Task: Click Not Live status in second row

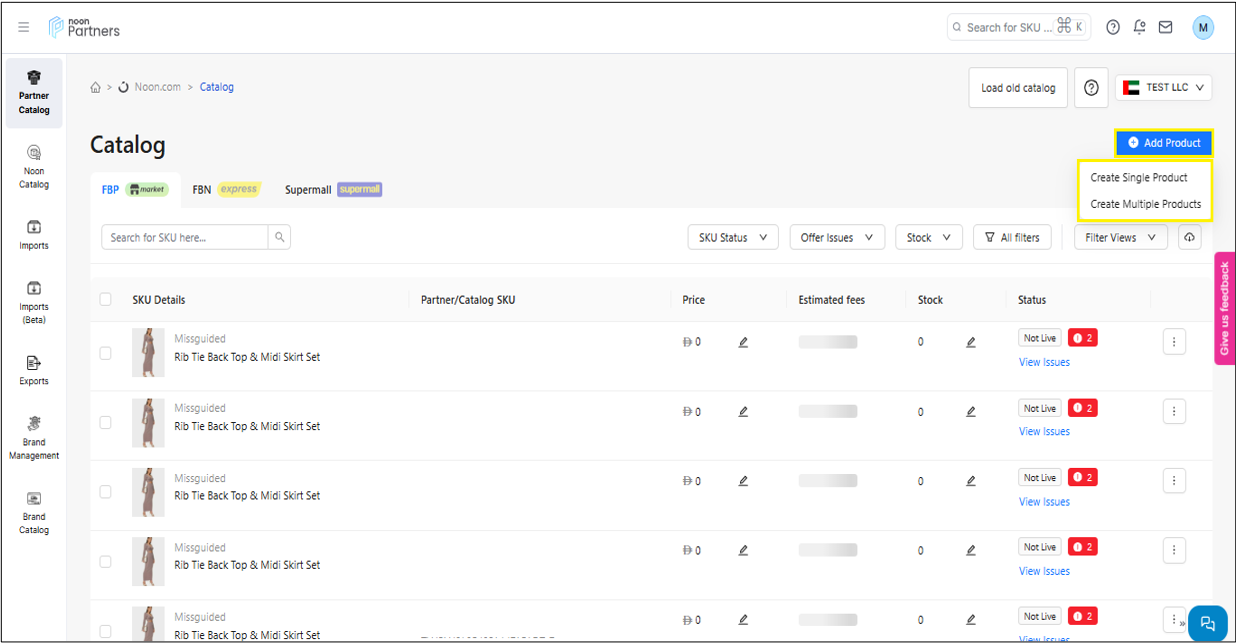Action: (1040, 408)
